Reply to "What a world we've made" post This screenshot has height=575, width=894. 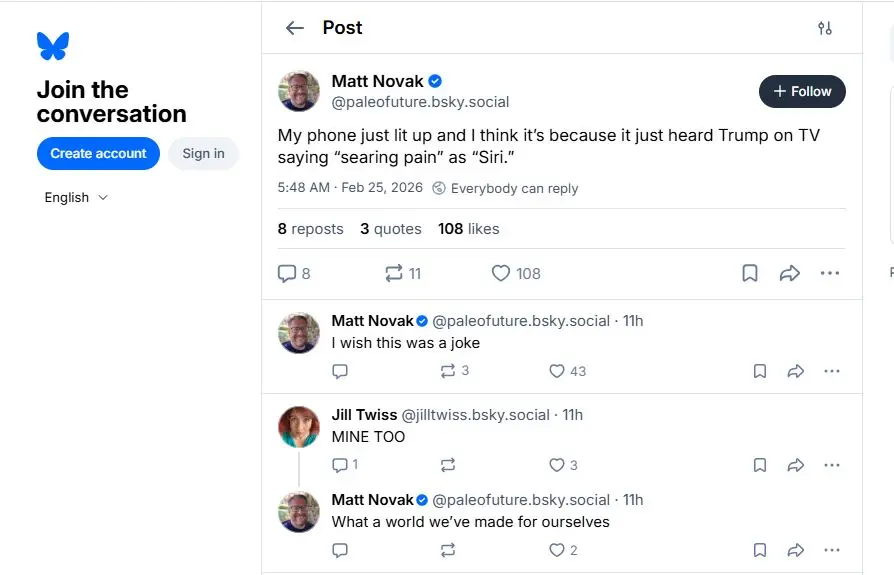(x=340, y=550)
